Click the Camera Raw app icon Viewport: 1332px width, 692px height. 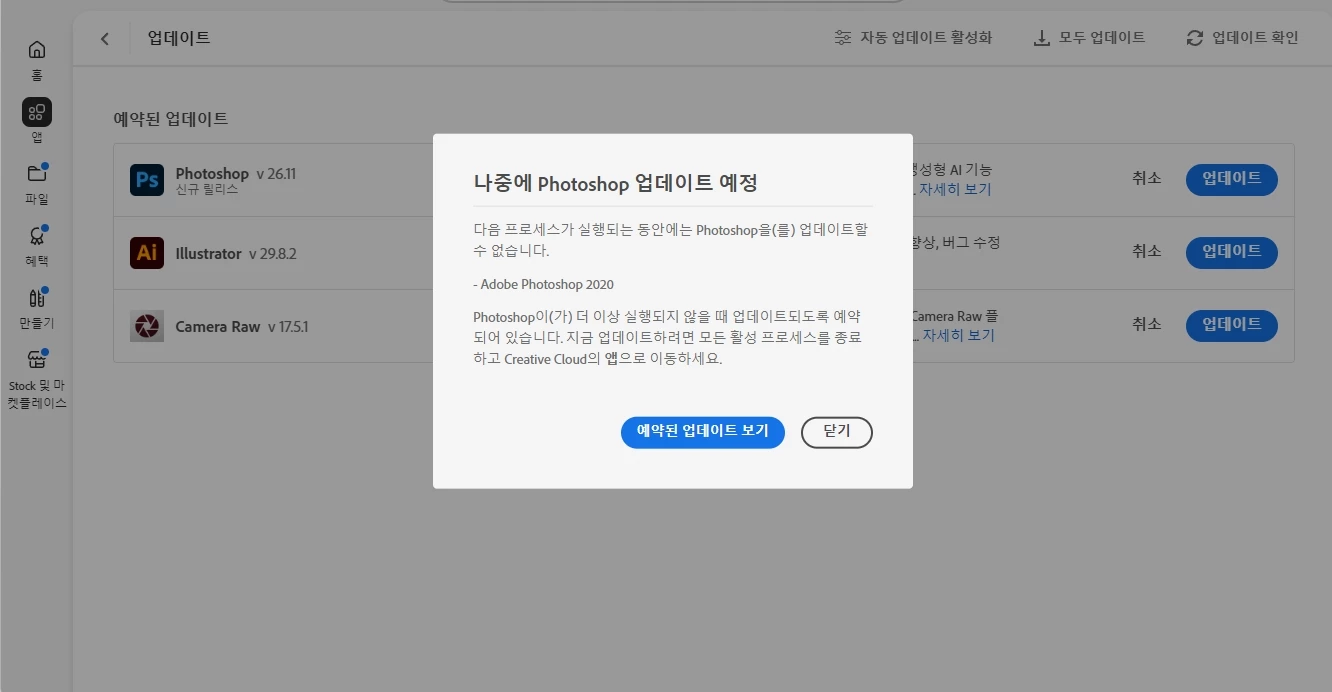(x=147, y=326)
